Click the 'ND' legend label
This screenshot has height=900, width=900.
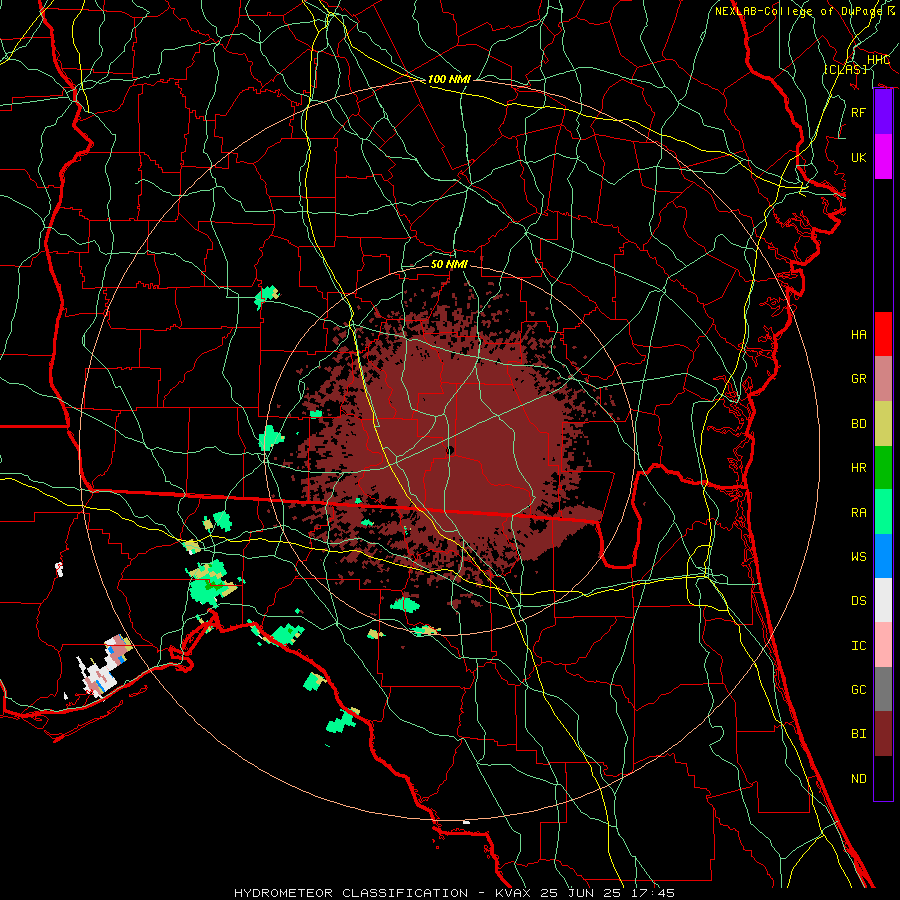858,779
